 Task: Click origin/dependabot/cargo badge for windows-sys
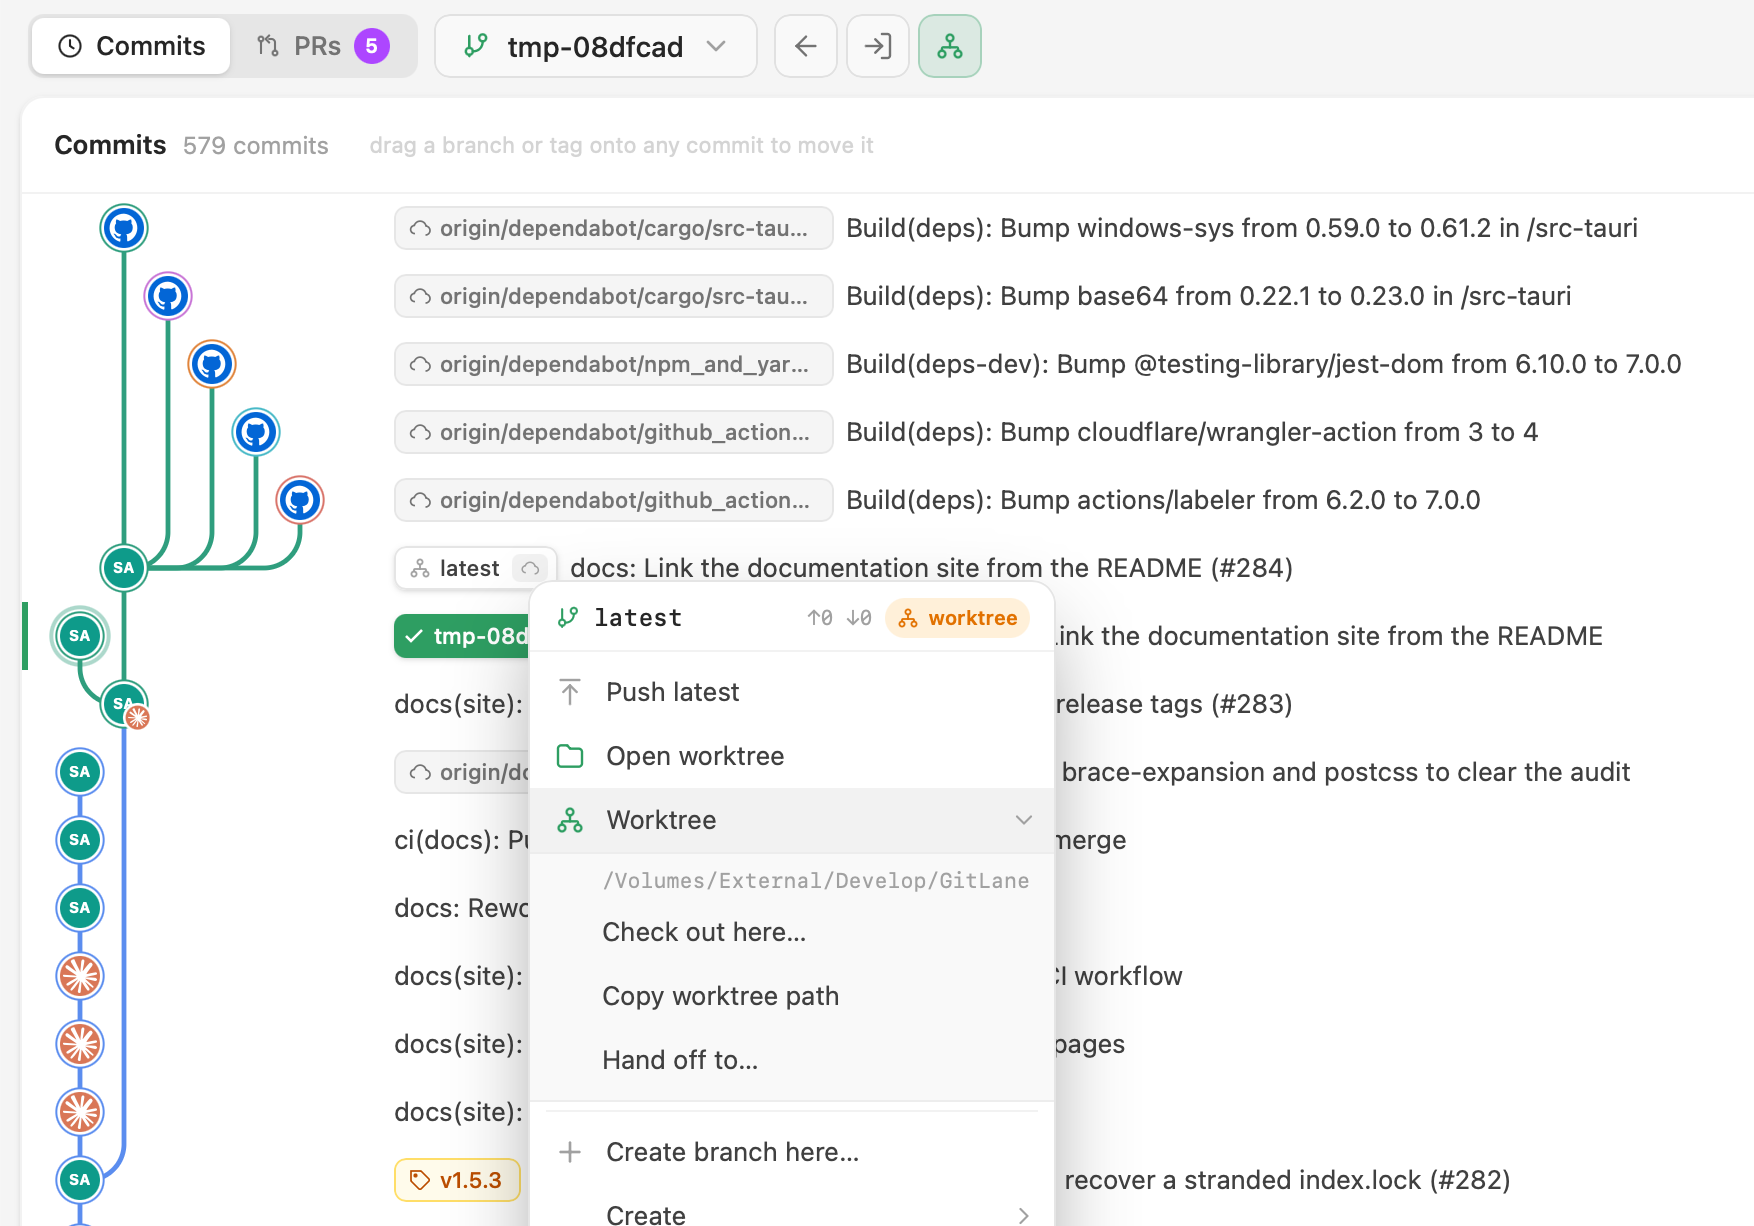click(614, 228)
